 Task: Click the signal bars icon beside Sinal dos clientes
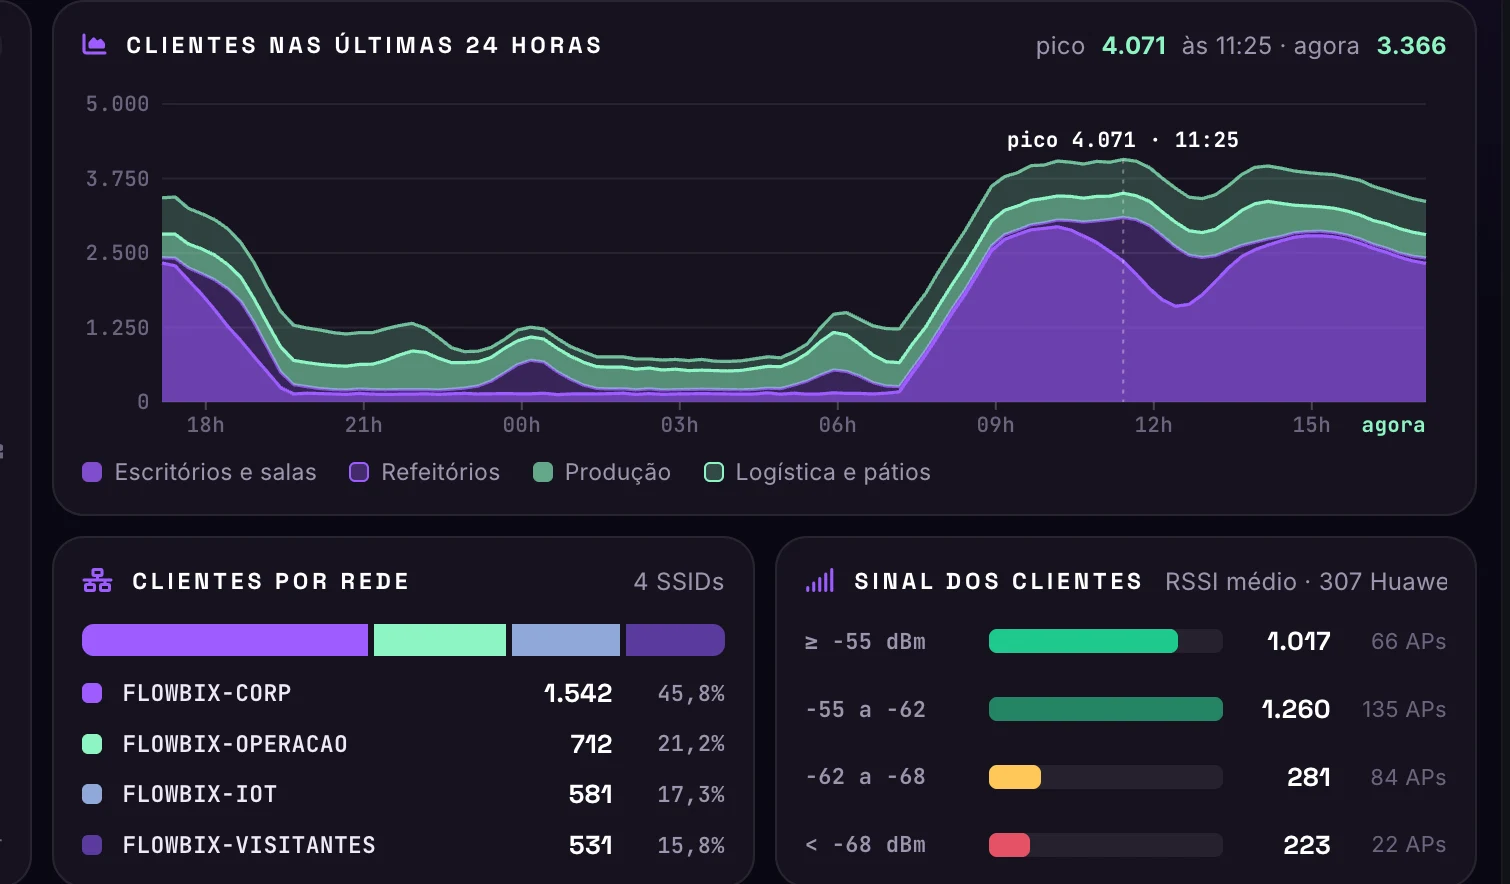pos(820,581)
